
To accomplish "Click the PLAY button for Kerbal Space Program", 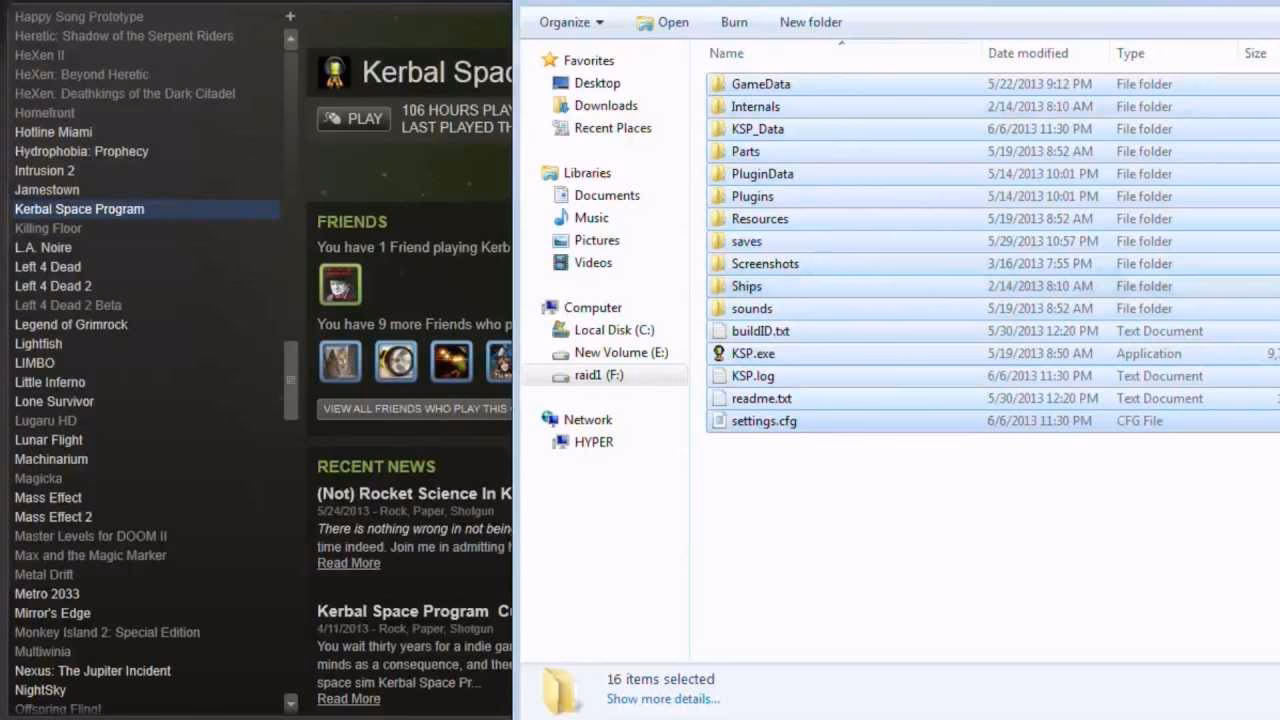I will [353, 118].
